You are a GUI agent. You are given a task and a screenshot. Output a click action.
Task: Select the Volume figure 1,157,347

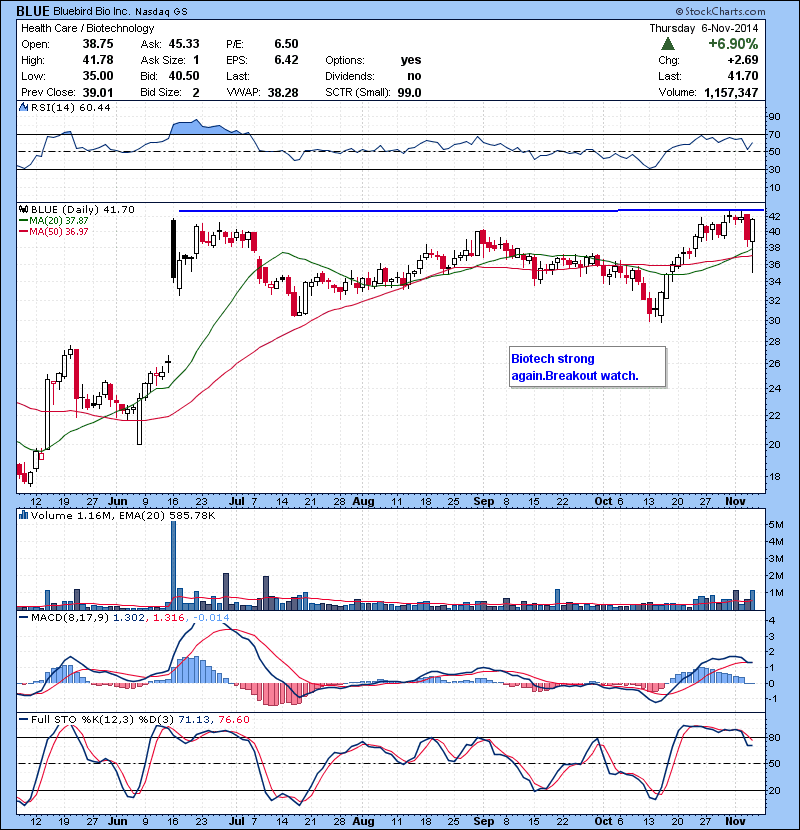pos(731,93)
